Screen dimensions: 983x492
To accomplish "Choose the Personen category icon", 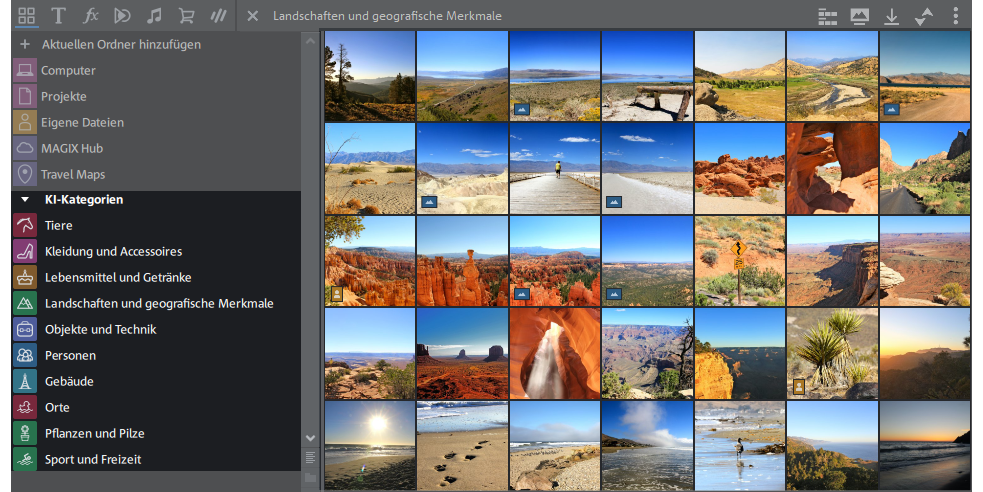I will pos(25,356).
